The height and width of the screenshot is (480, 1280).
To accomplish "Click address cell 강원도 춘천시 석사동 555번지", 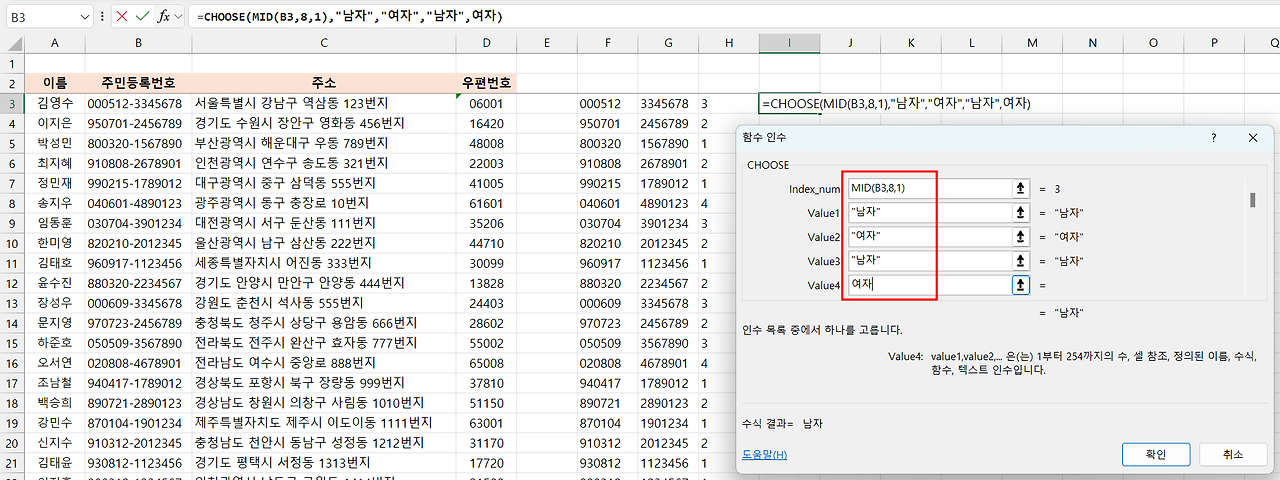I will 323,304.
